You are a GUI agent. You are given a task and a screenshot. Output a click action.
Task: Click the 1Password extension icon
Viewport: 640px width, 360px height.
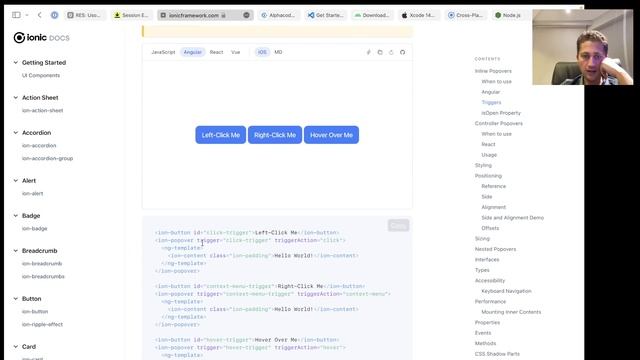[x=54, y=15]
